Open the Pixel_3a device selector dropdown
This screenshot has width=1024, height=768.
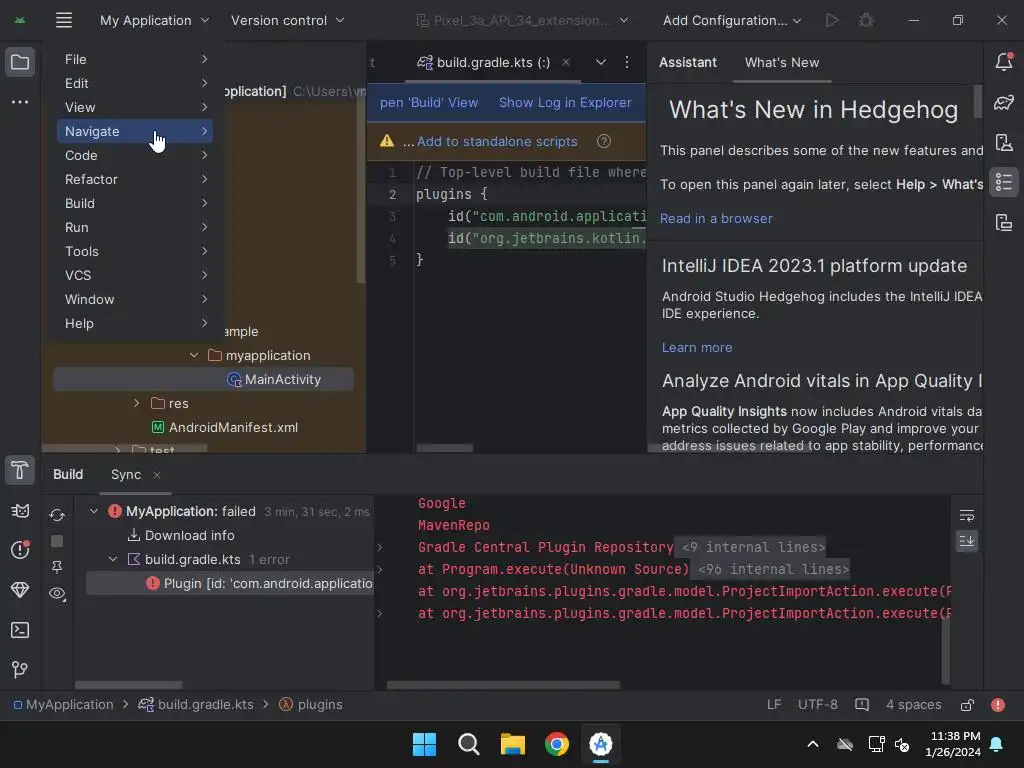pos(522,20)
